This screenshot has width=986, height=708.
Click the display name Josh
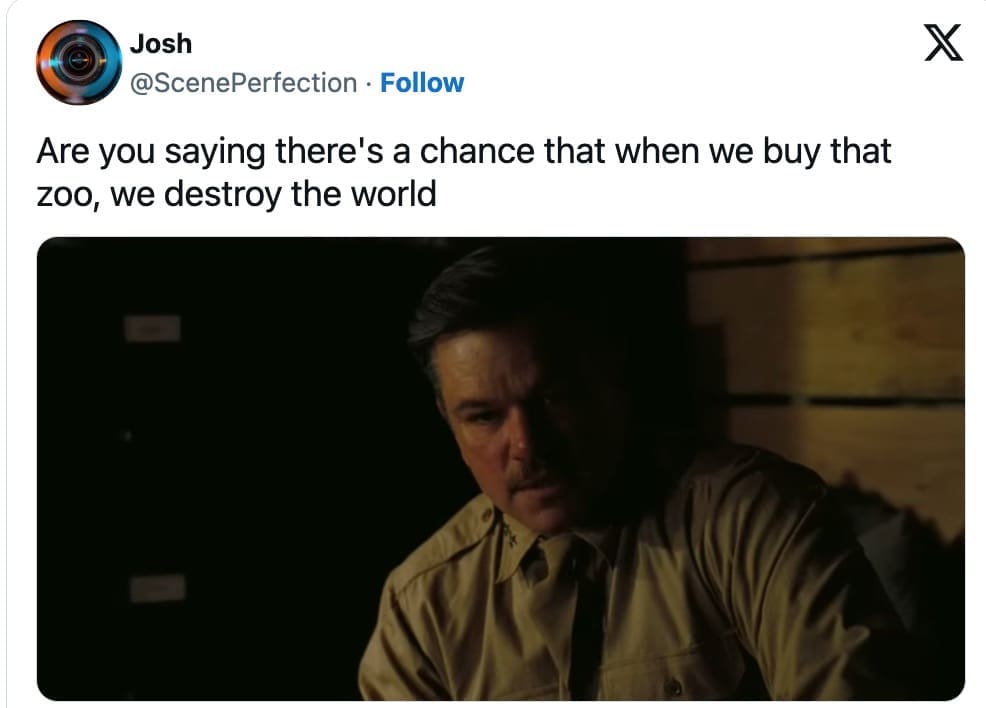(x=161, y=43)
